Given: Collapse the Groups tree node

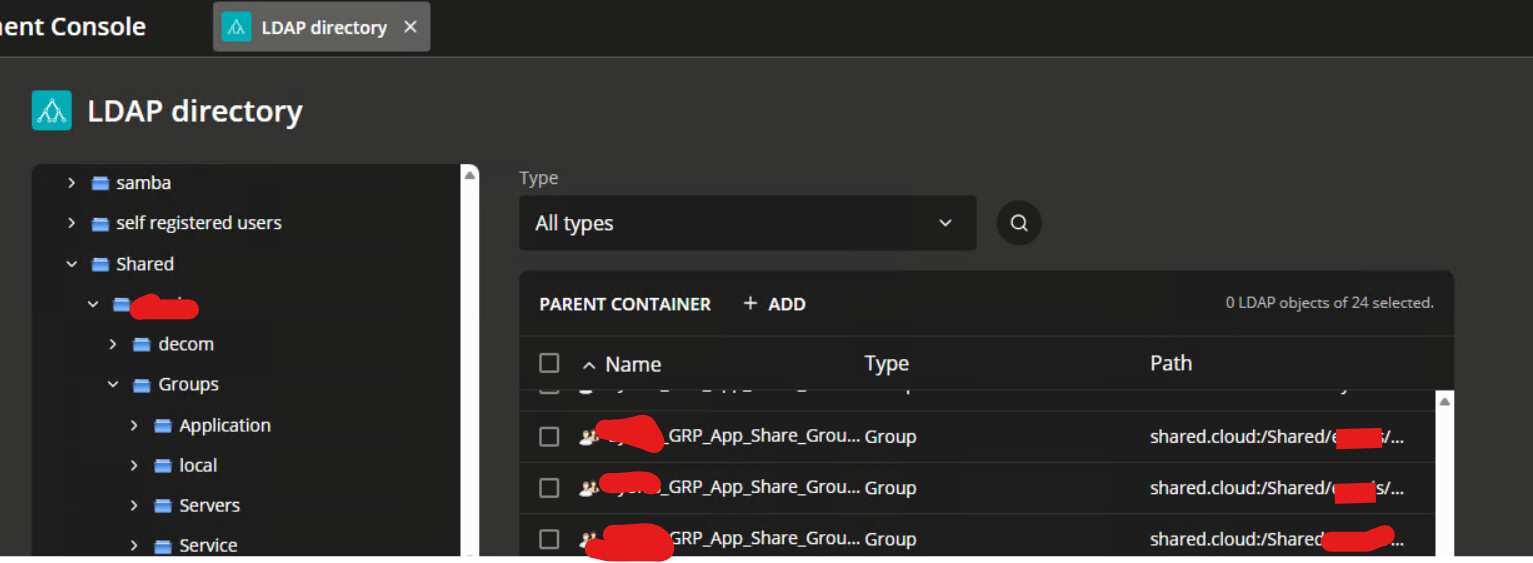Looking at the screenshot, I should pyautogui.click(x=113, y=384).
